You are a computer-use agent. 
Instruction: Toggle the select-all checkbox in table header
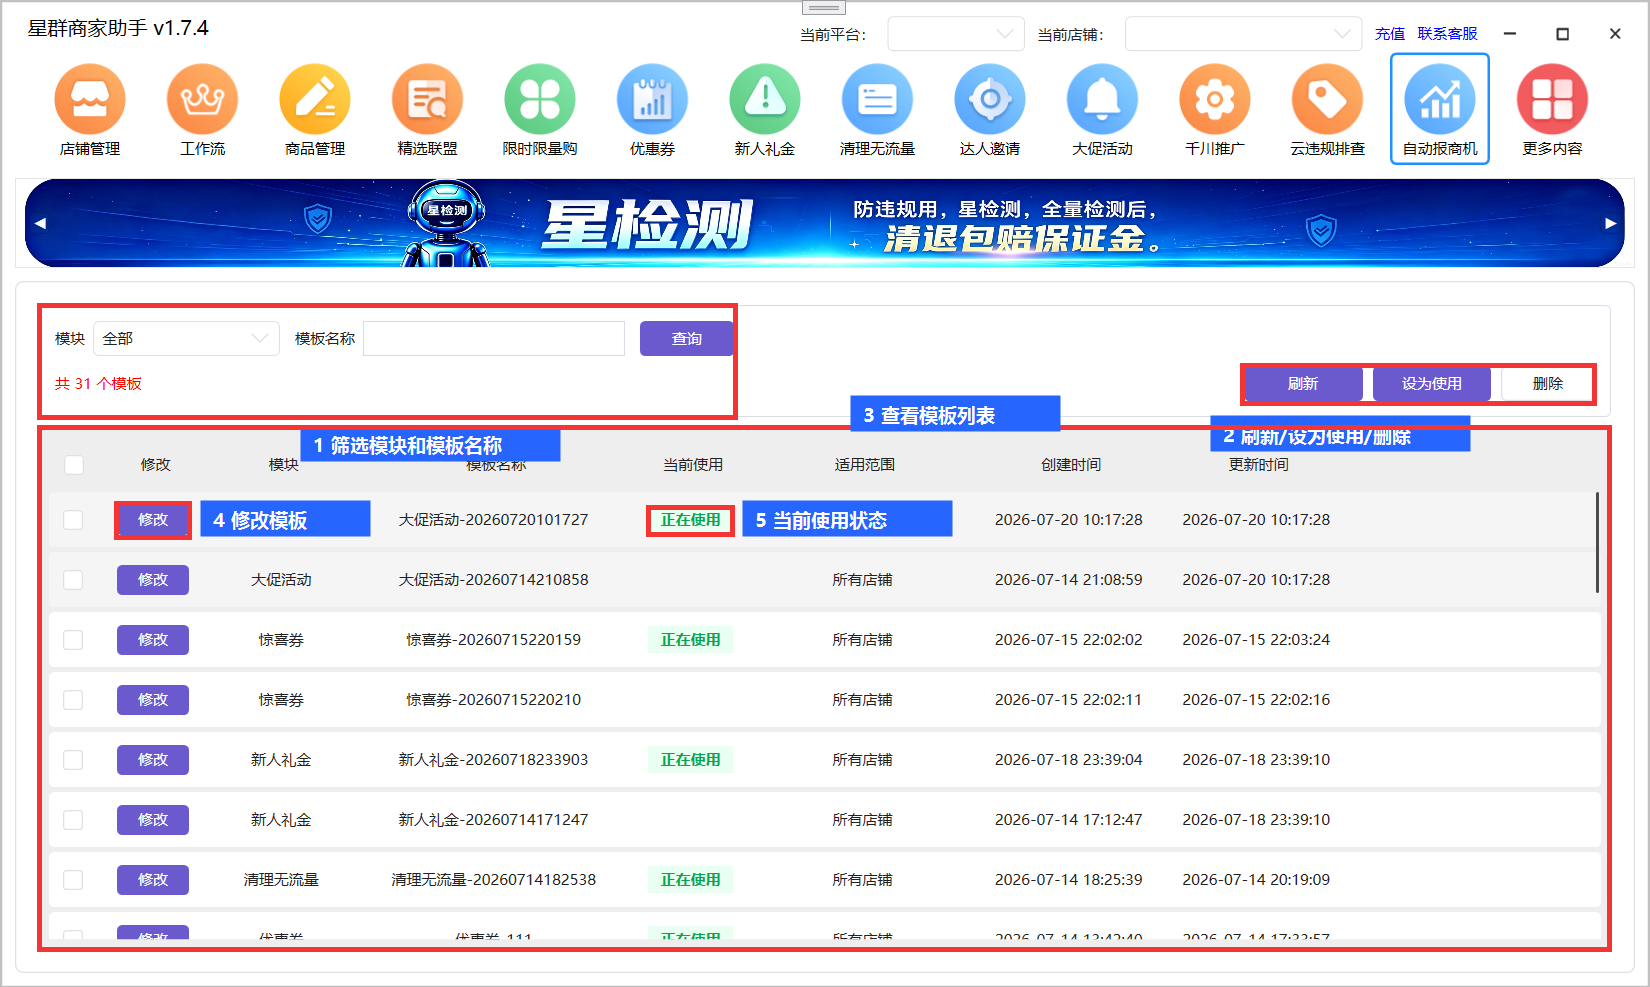pyautogui.click(x=74, y=465)
